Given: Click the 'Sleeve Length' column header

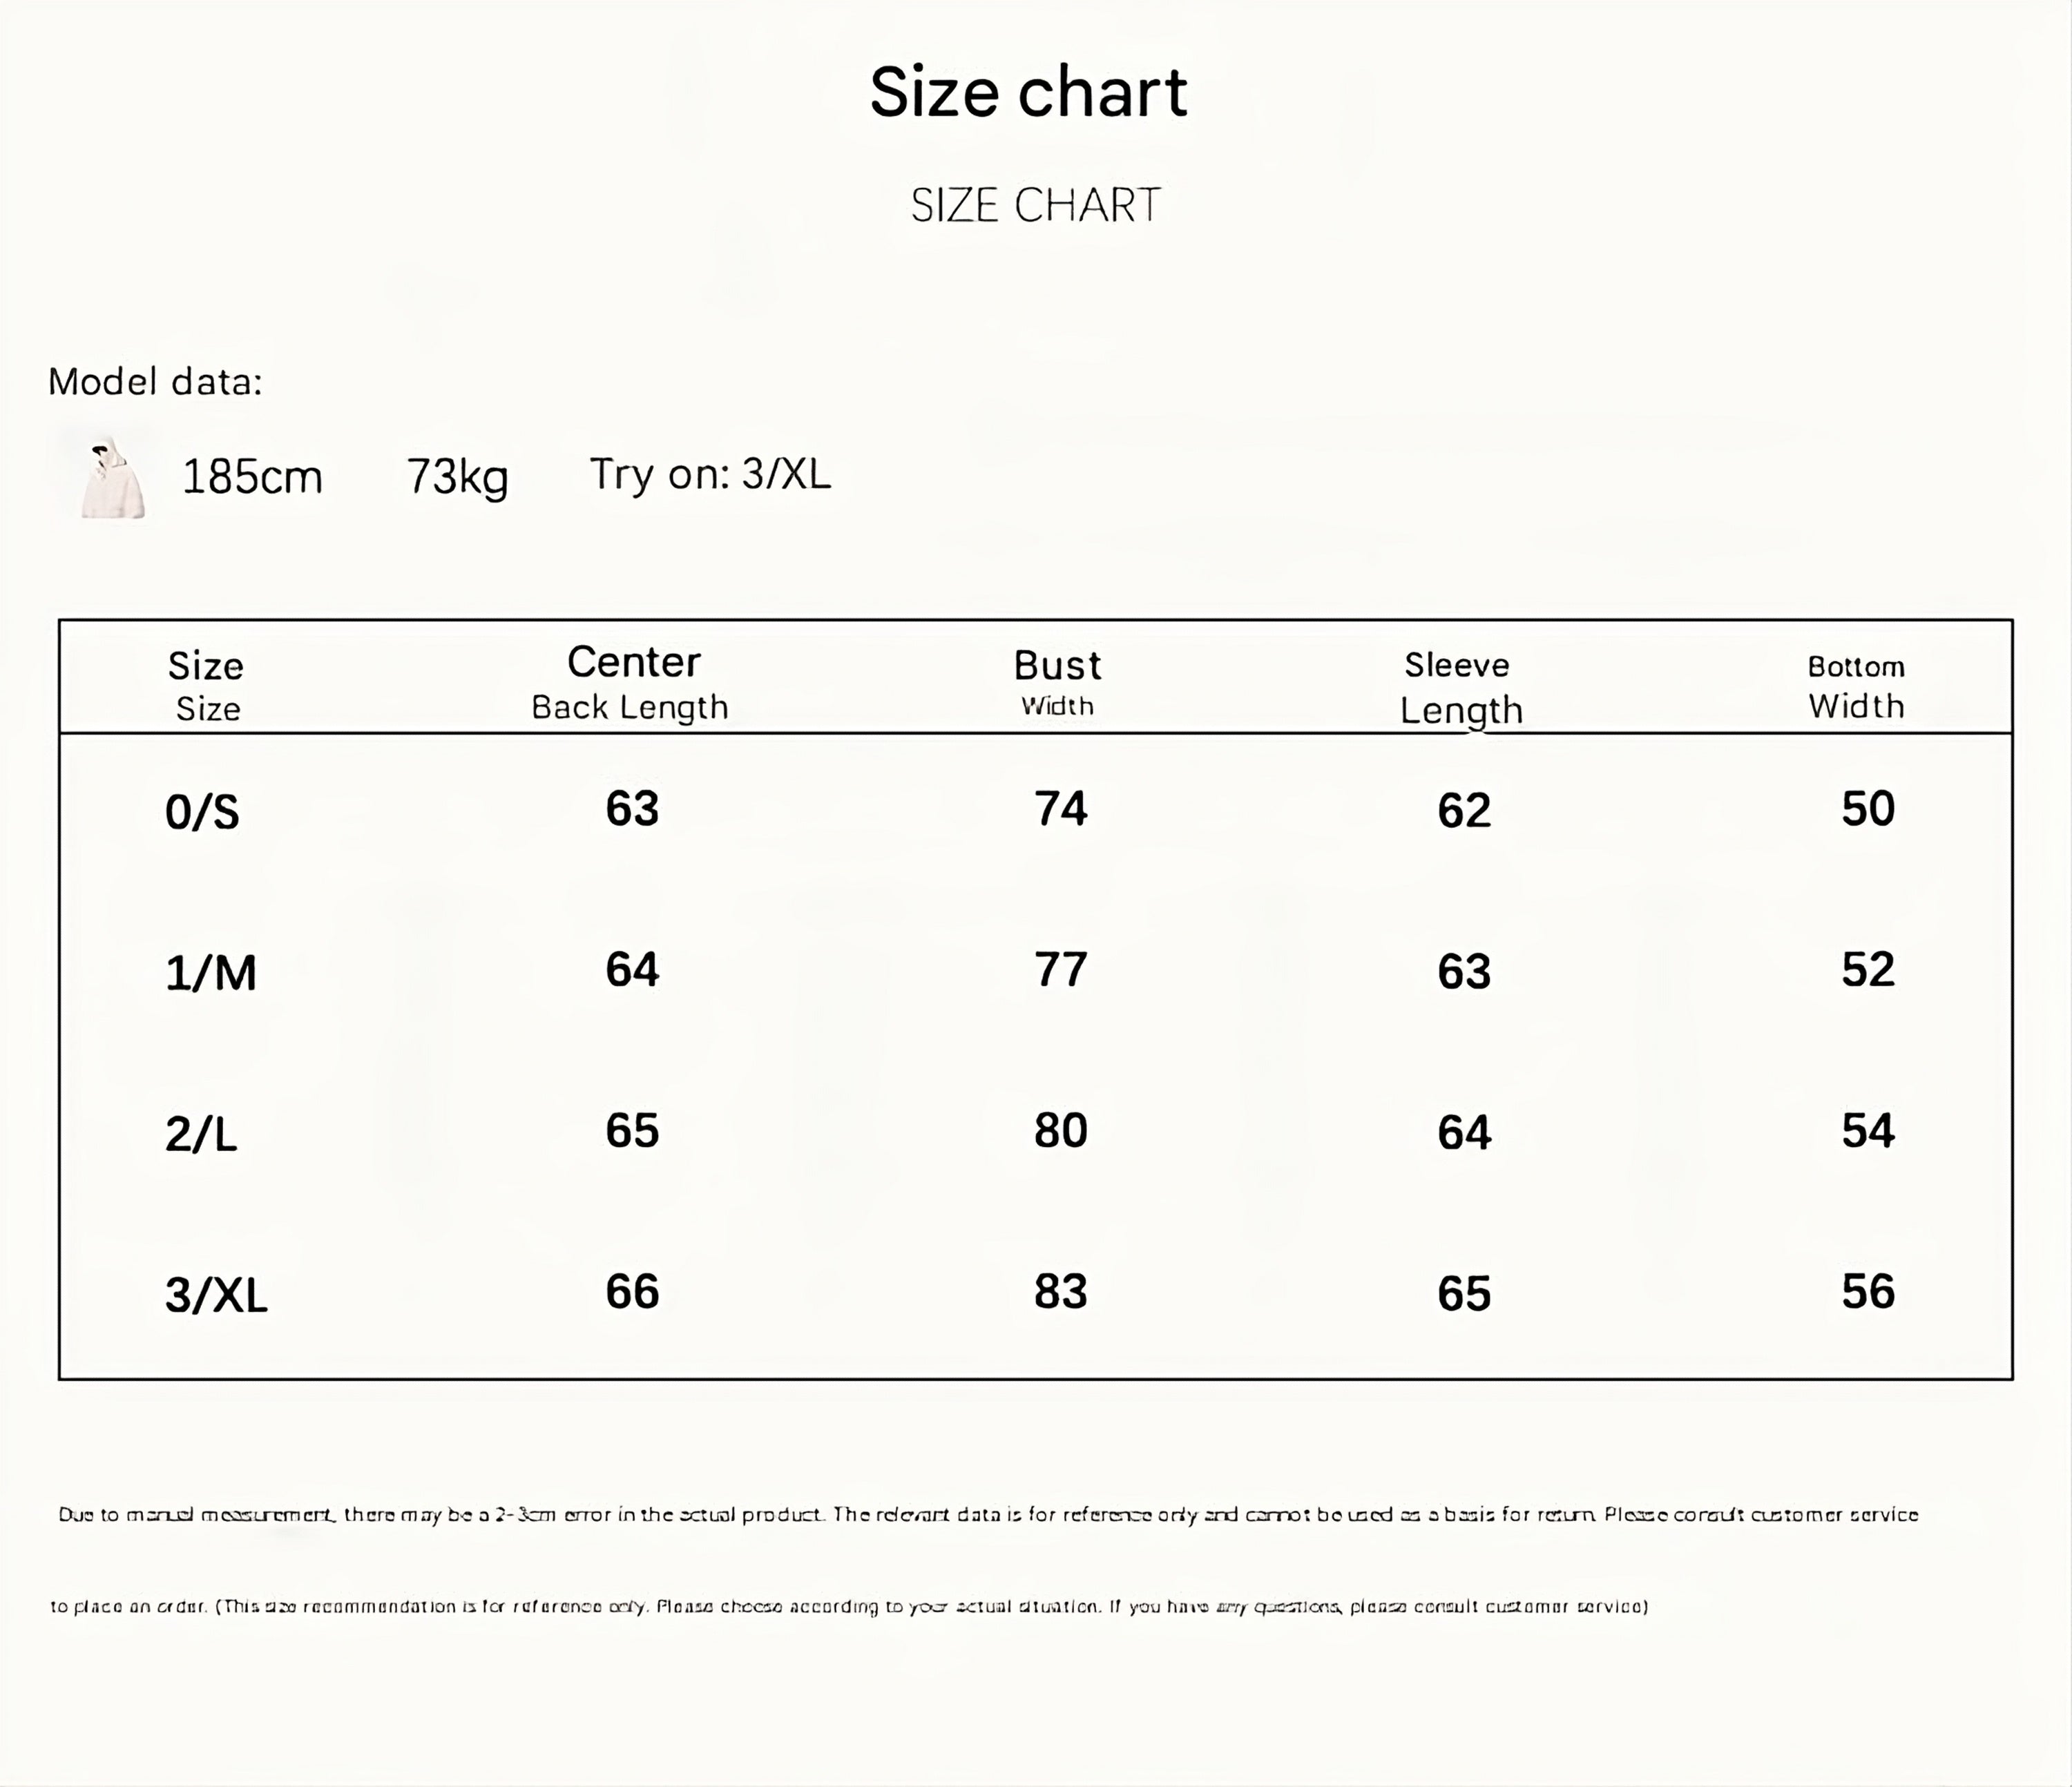Looking at the screenshot, I should (x=1459, y=687).
